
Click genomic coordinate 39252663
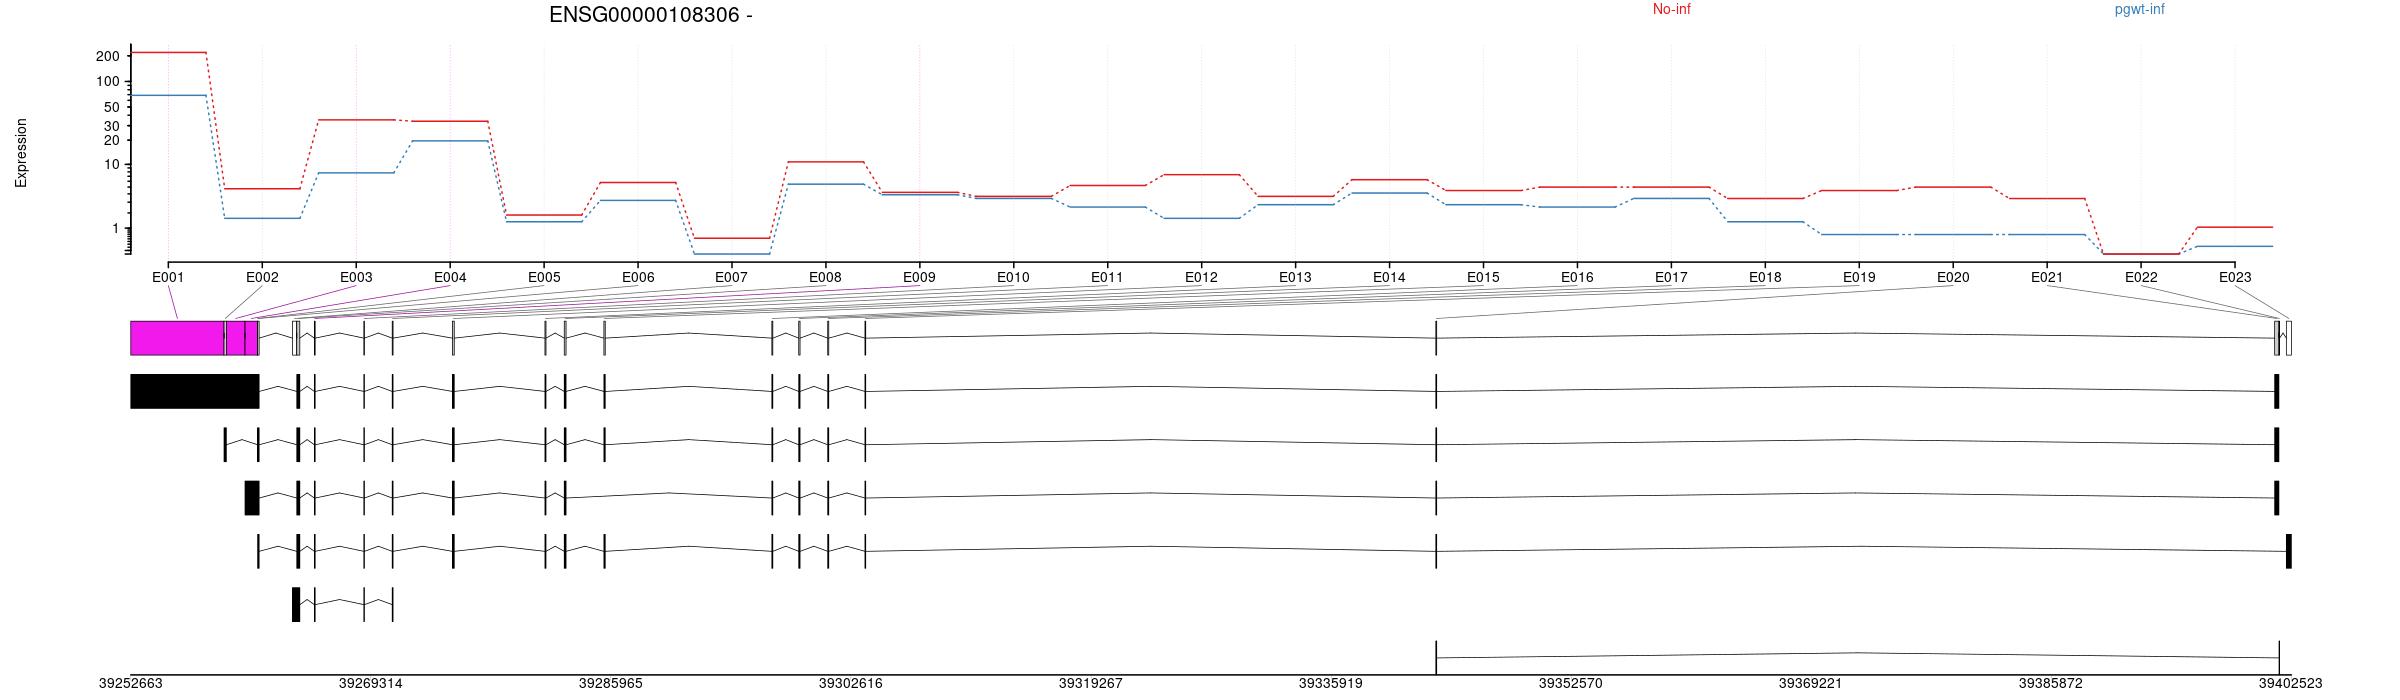(x=130, y=684)
